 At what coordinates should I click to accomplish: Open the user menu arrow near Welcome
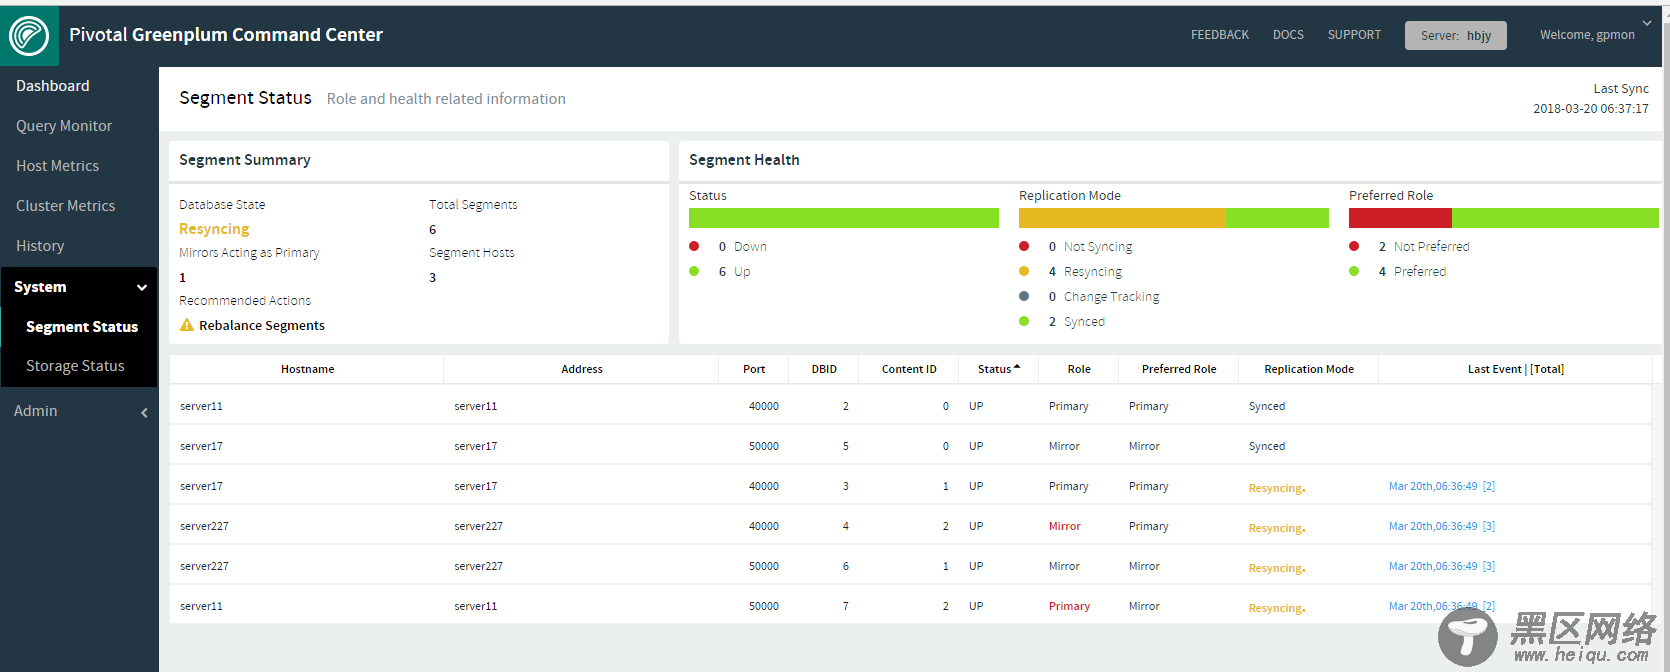1647,23
